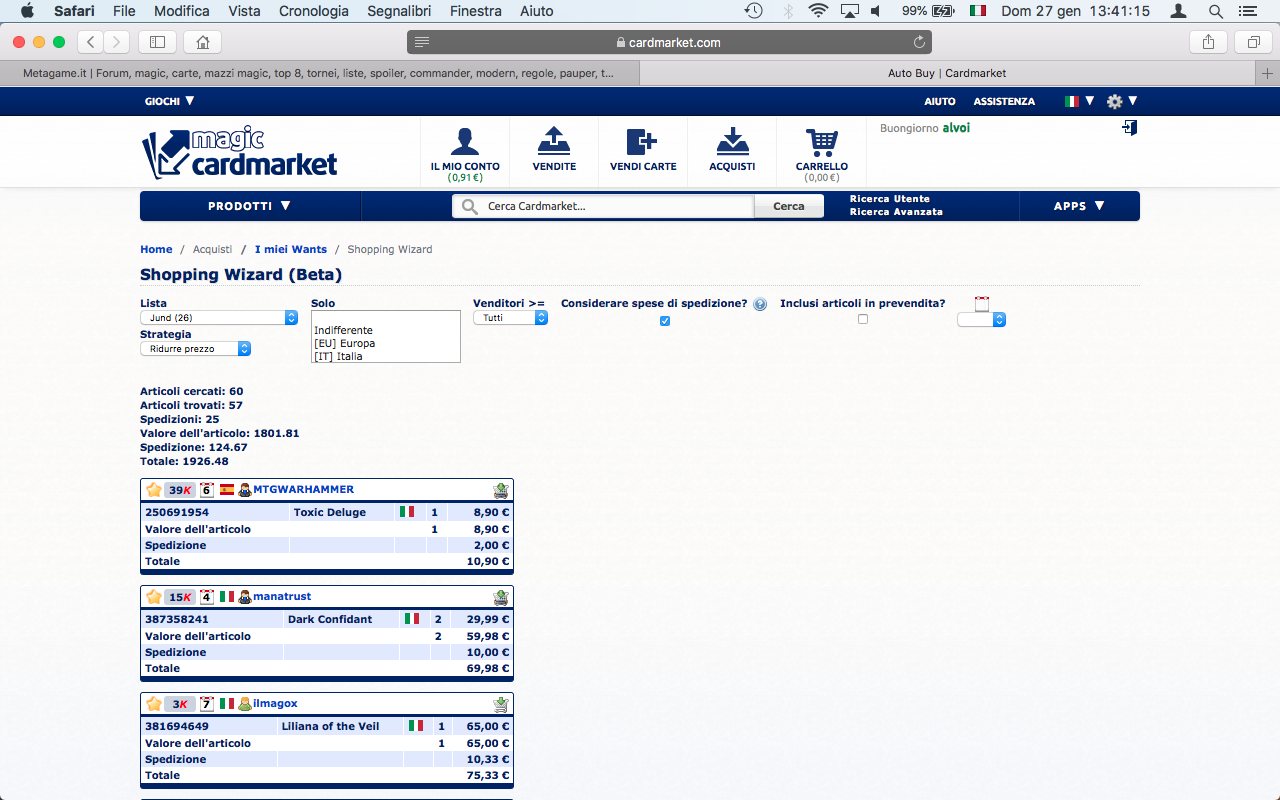Click the calendar 7 icon for ilmagox
The height and width of the screenshot is (800, 1280).
pos(207,704)
